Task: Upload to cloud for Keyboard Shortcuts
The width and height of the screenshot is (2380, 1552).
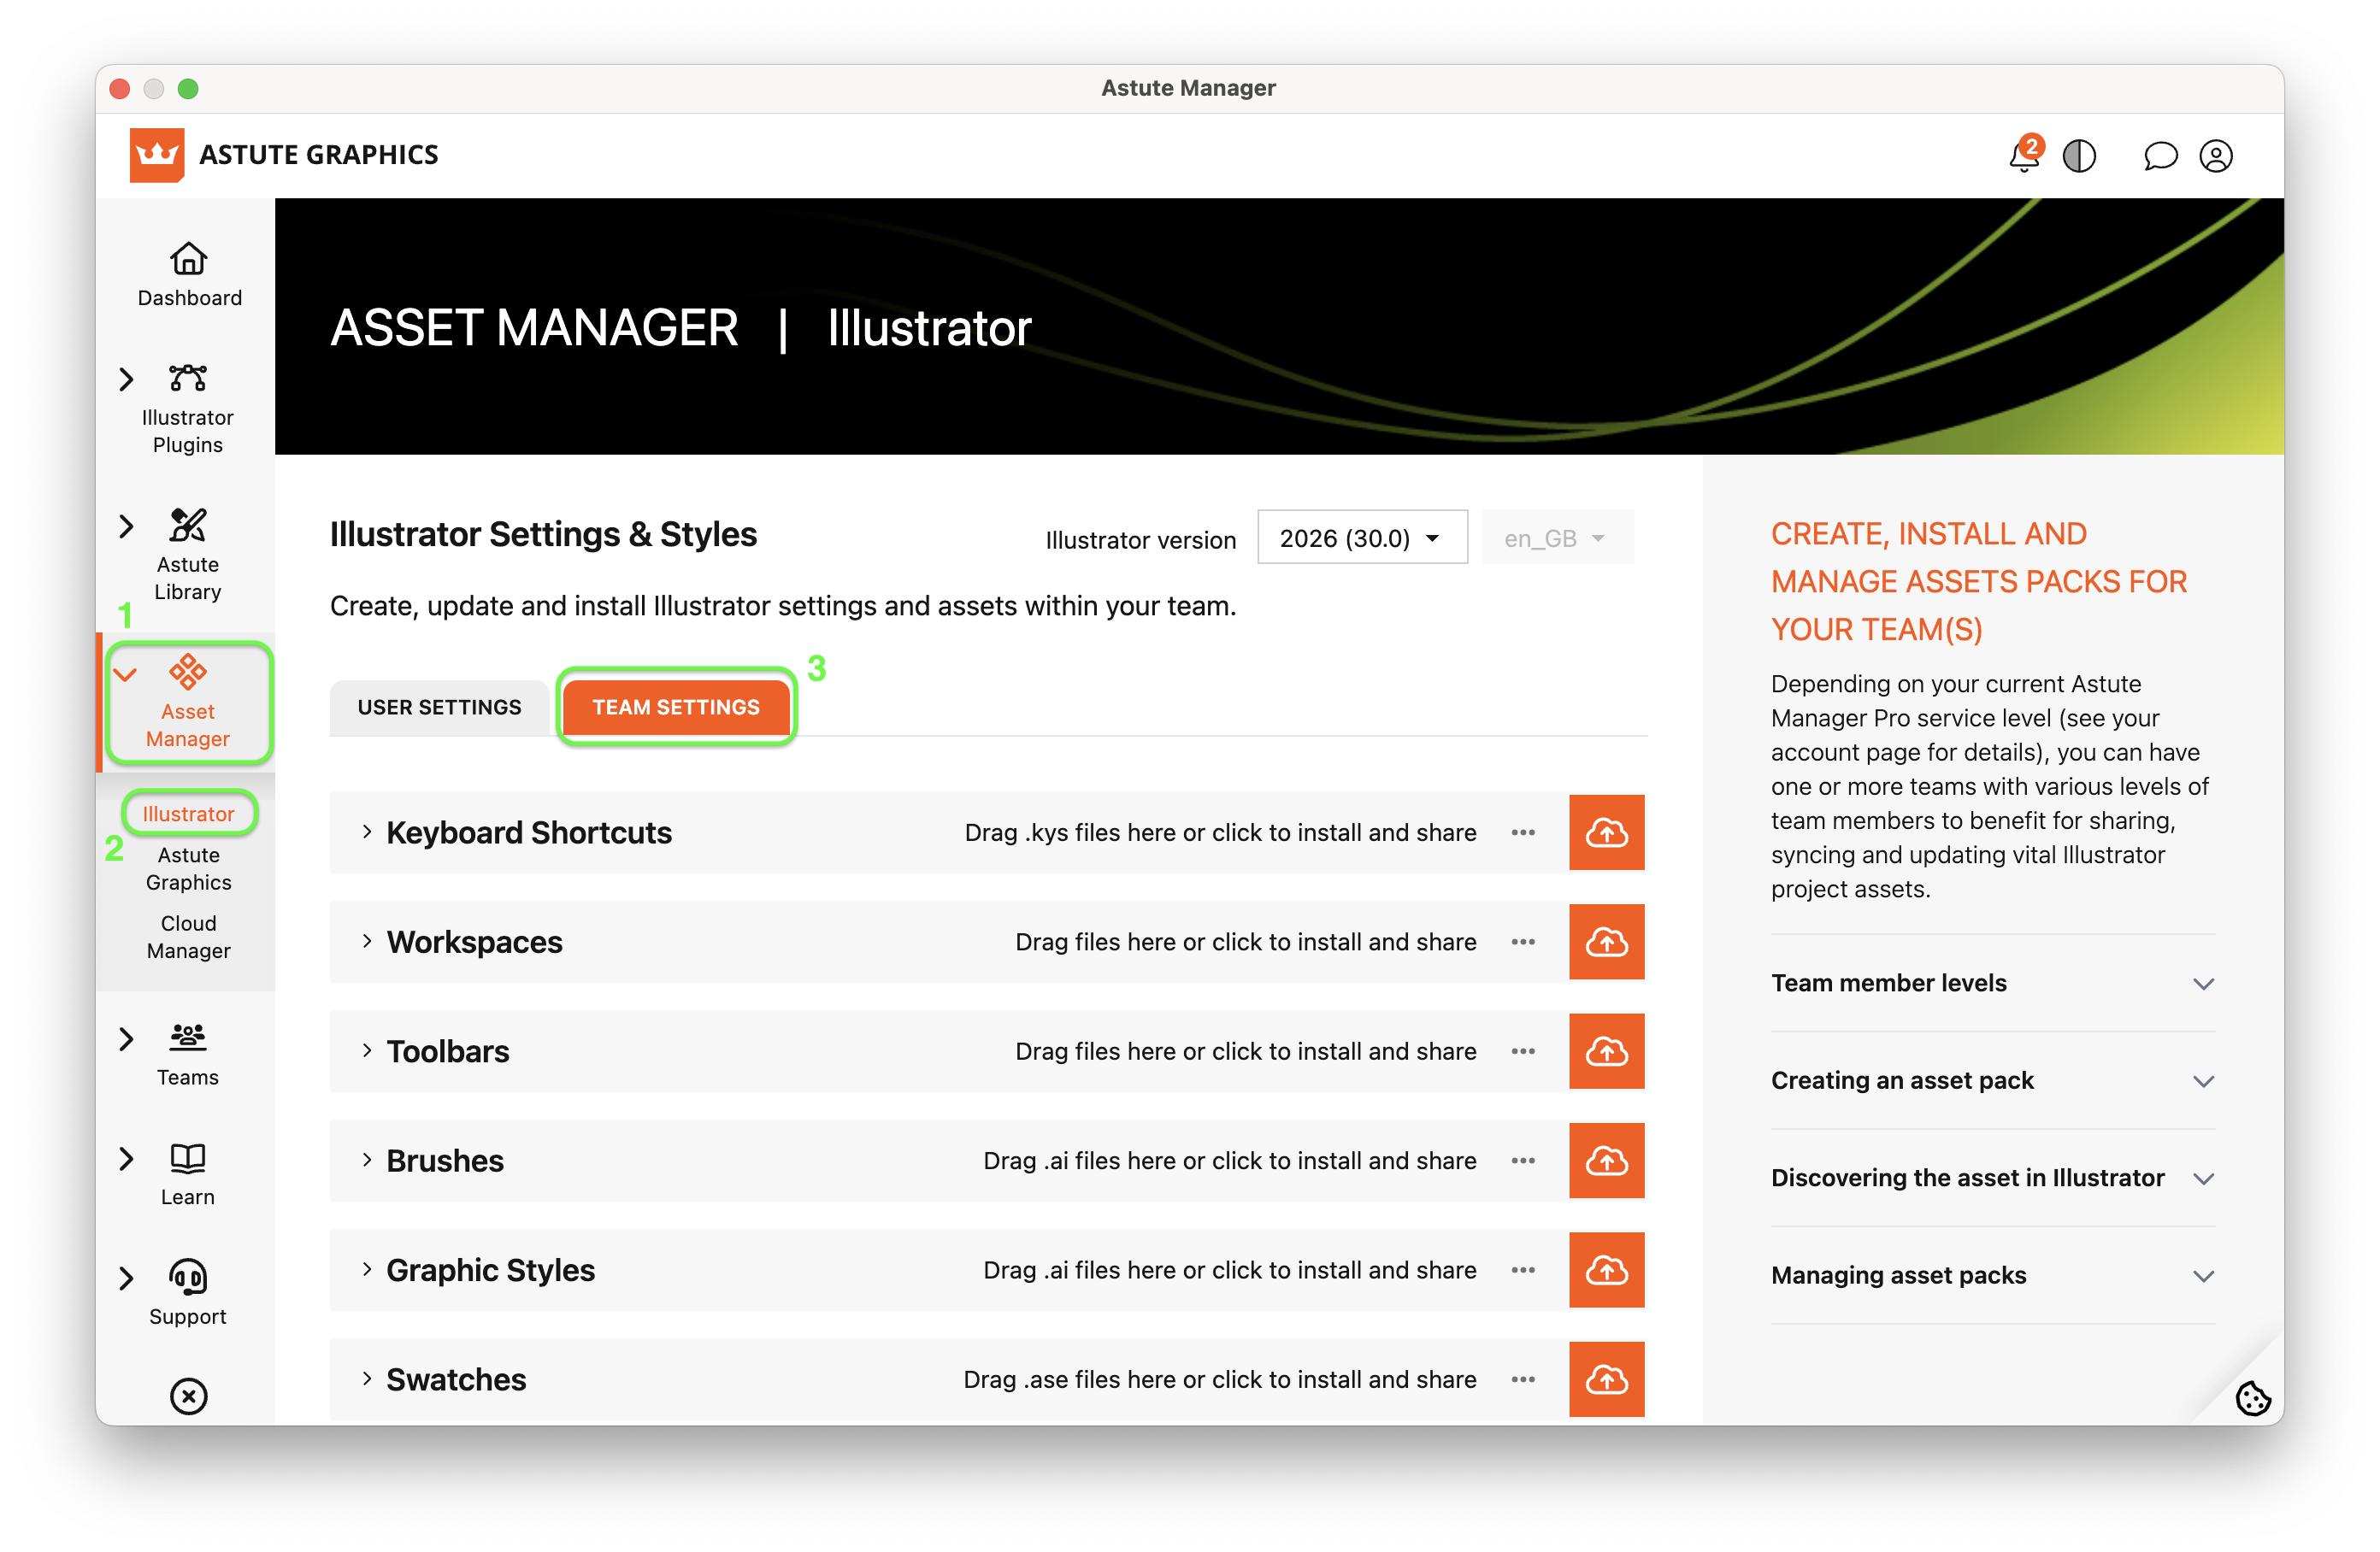Action: point(1607,832)
